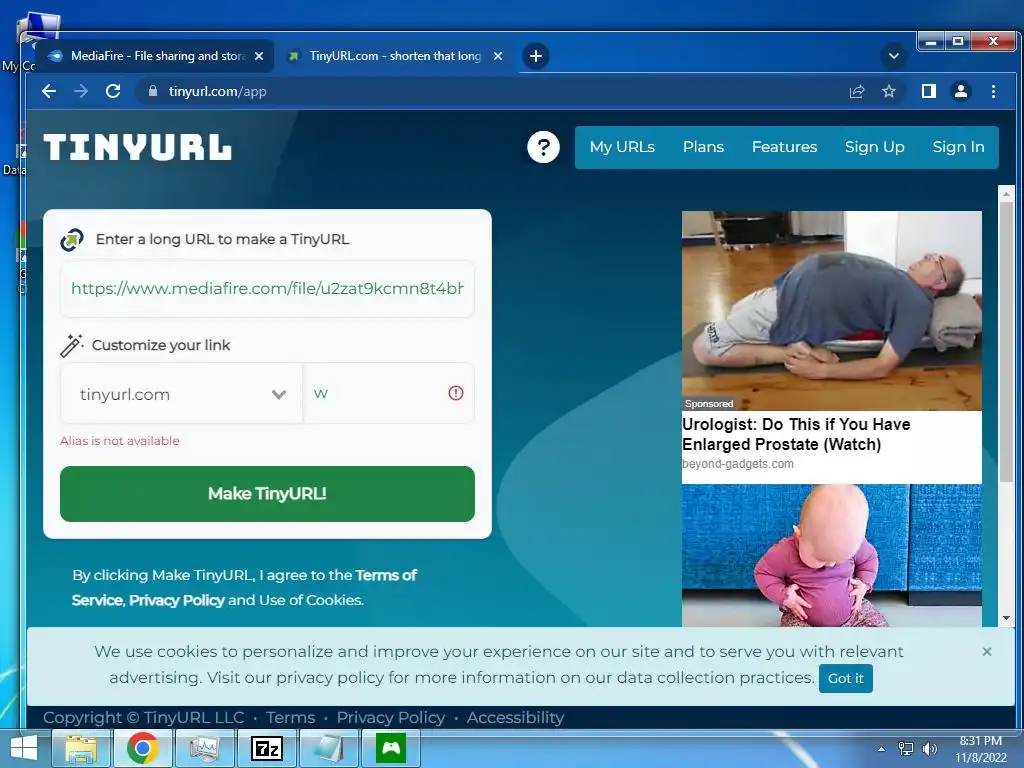Click the share page icon in address bar

[857, 91]
